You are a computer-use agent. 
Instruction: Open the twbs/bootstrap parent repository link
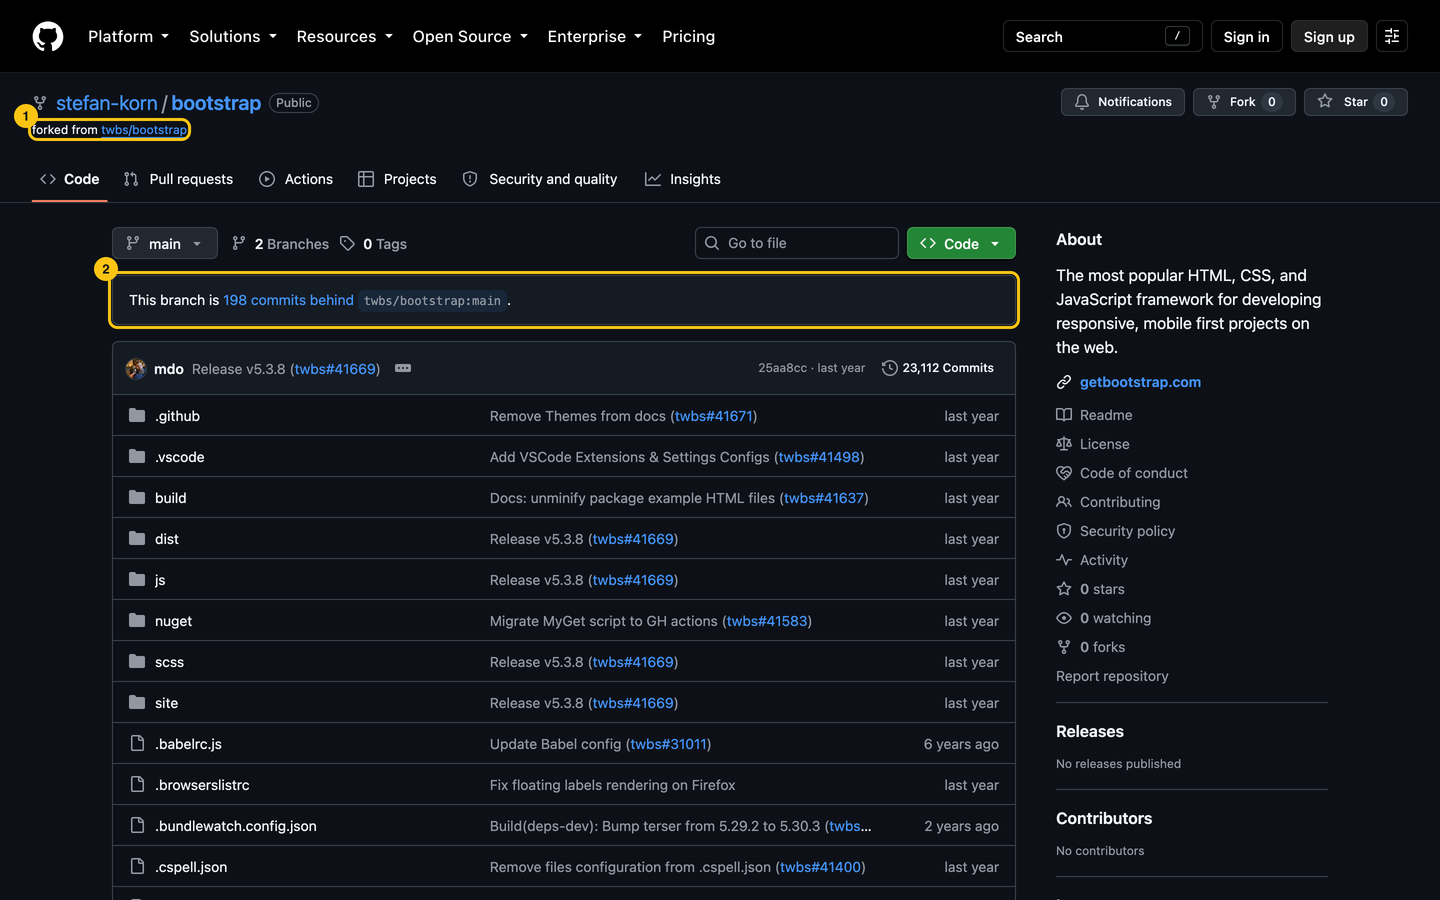(x=144, y=130)
